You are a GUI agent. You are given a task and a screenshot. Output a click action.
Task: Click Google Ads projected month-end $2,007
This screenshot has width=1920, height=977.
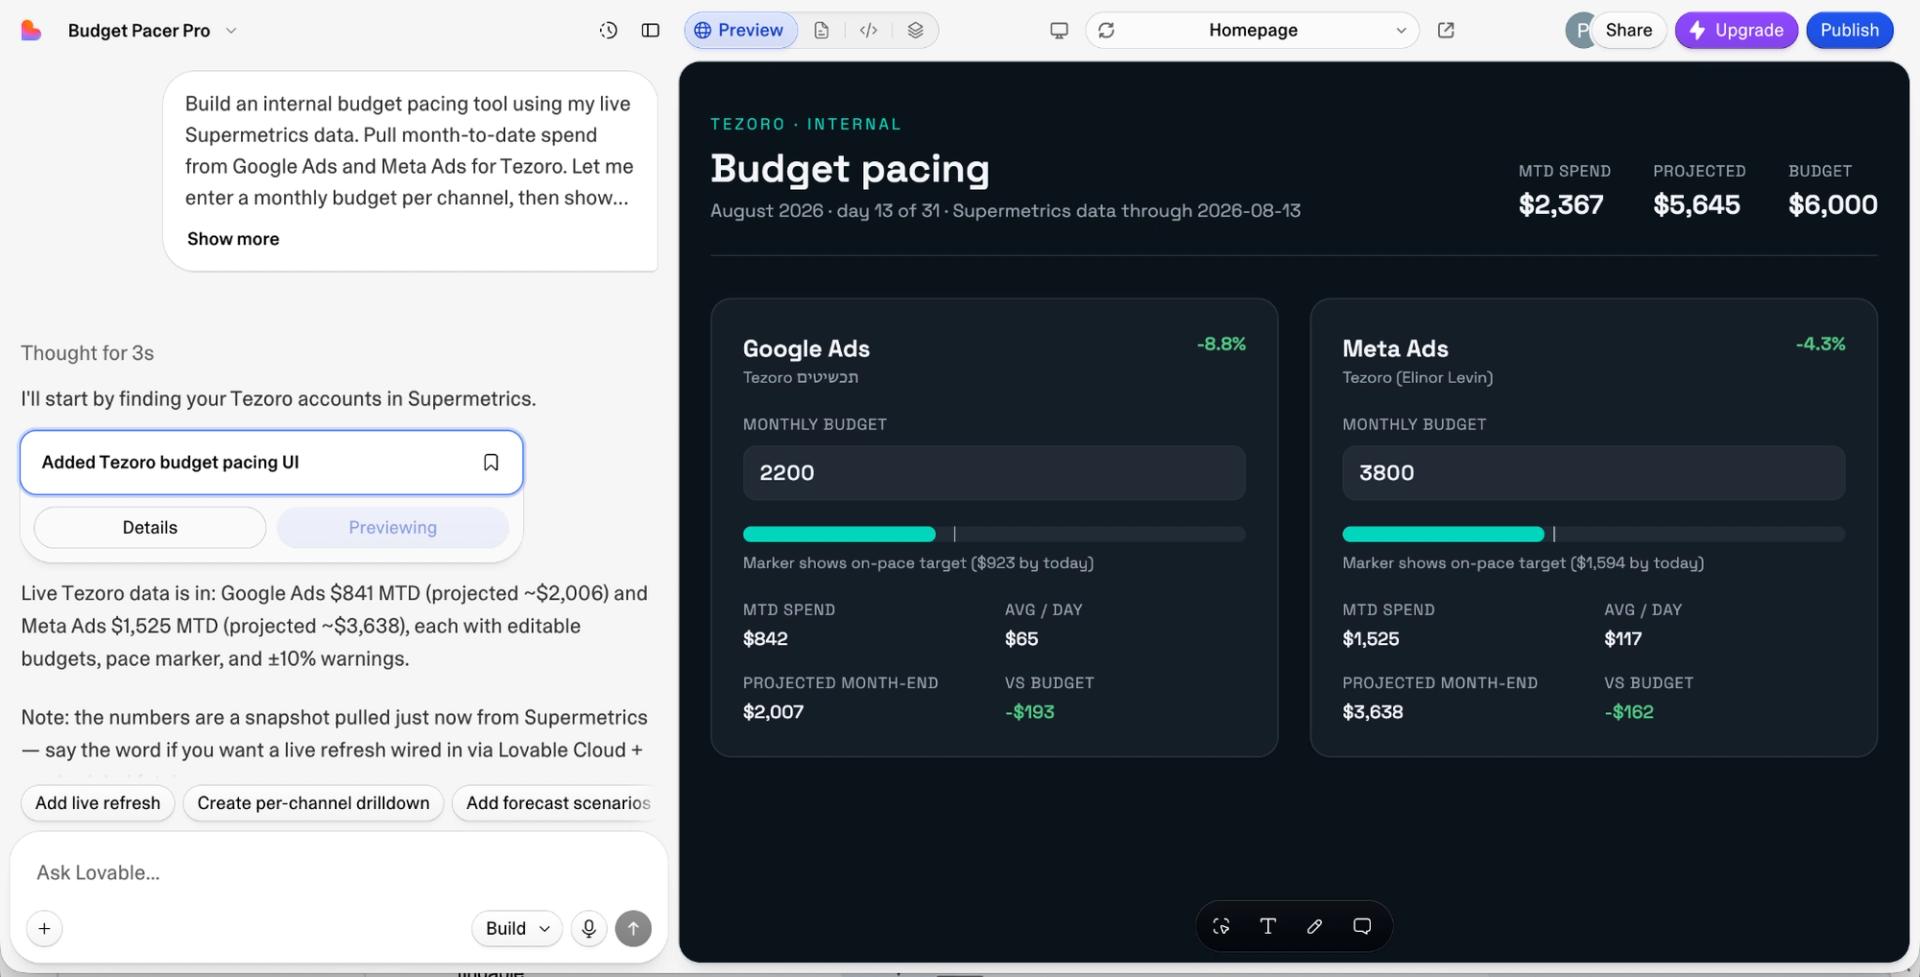773,712
